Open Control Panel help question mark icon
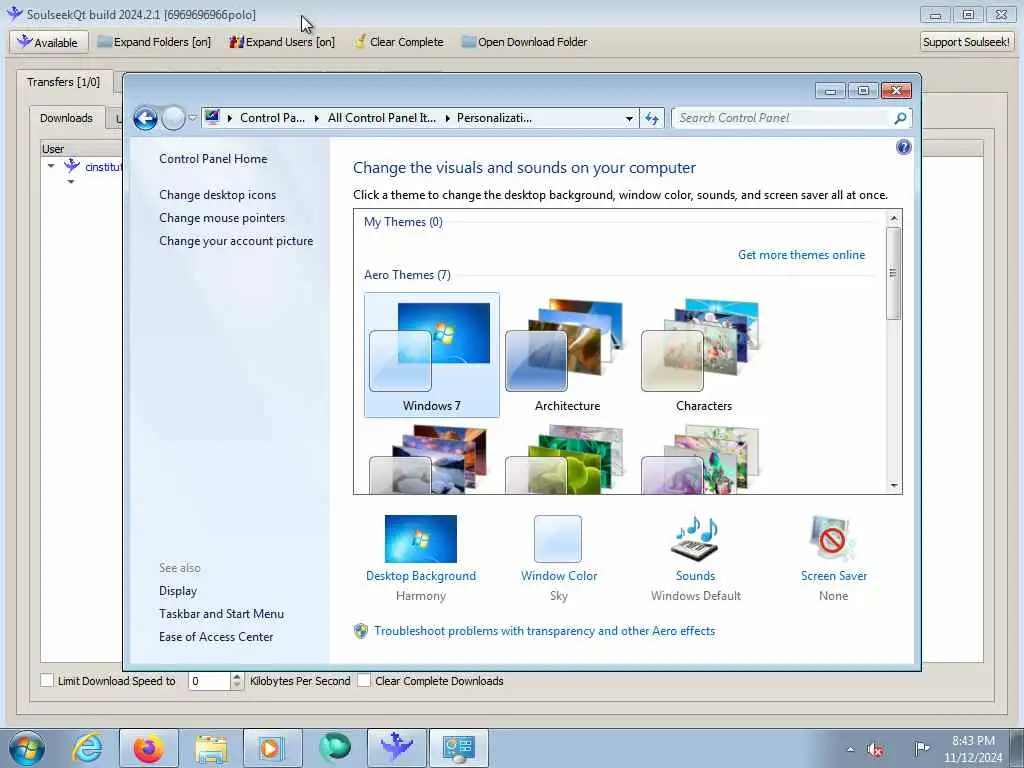 904,147
